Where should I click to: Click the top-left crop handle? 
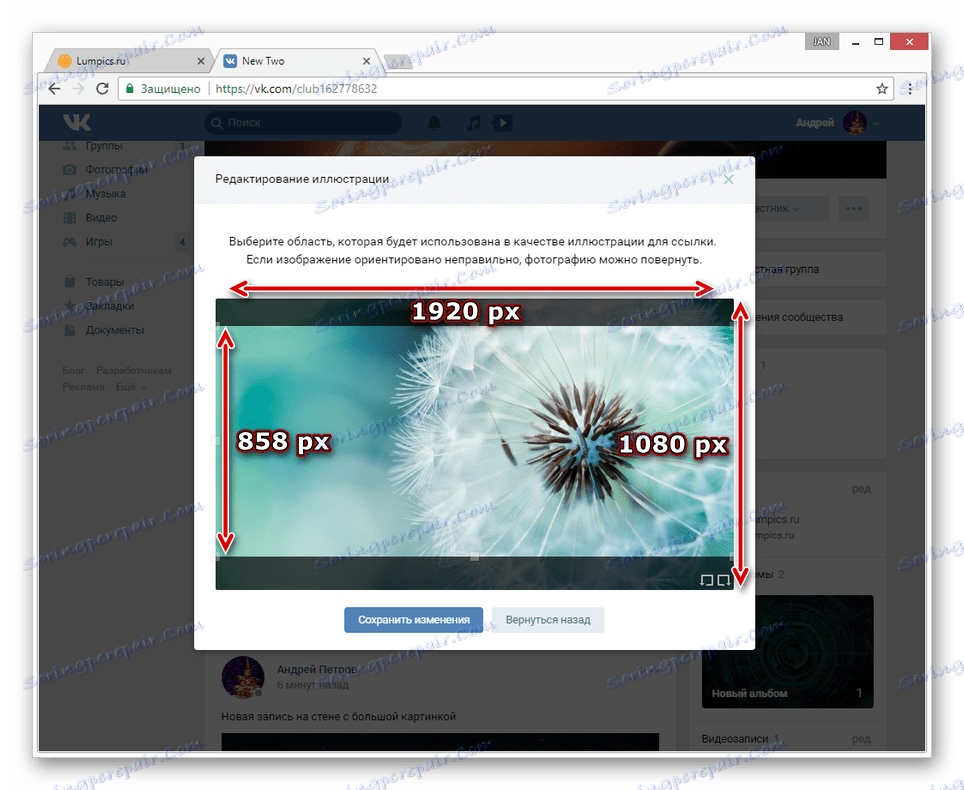216,326
